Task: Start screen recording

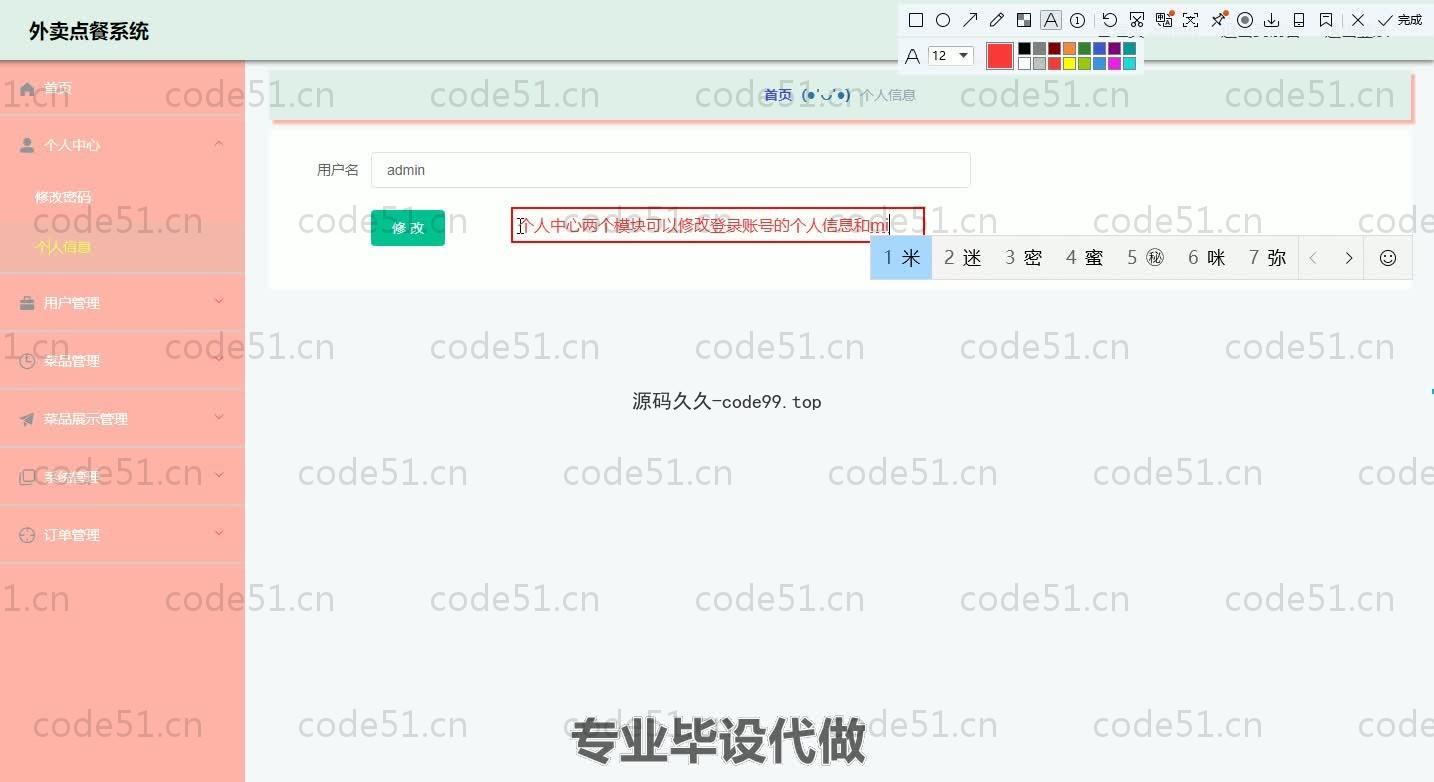Action: (x=1245, y=20)
